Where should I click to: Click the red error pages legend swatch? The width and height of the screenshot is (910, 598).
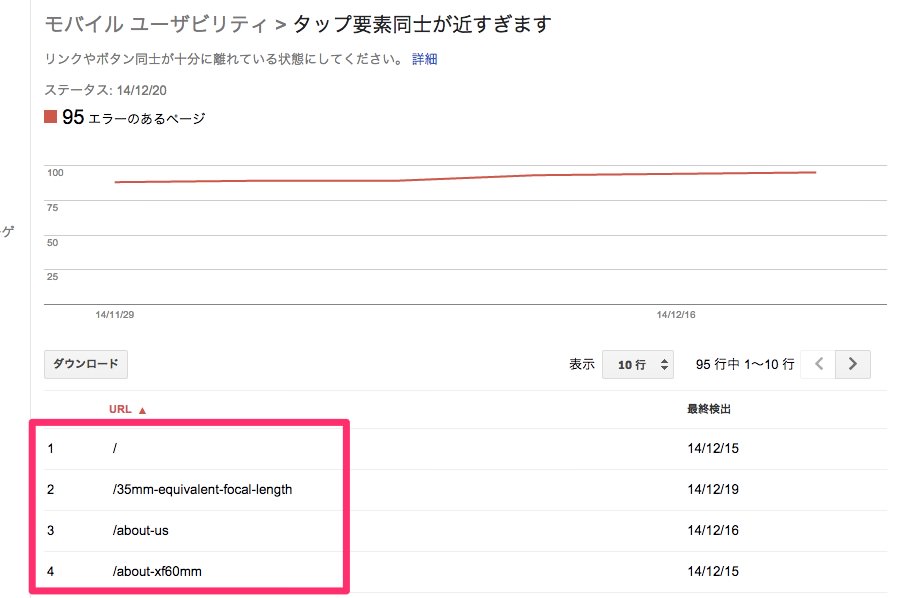click(50, 117)
